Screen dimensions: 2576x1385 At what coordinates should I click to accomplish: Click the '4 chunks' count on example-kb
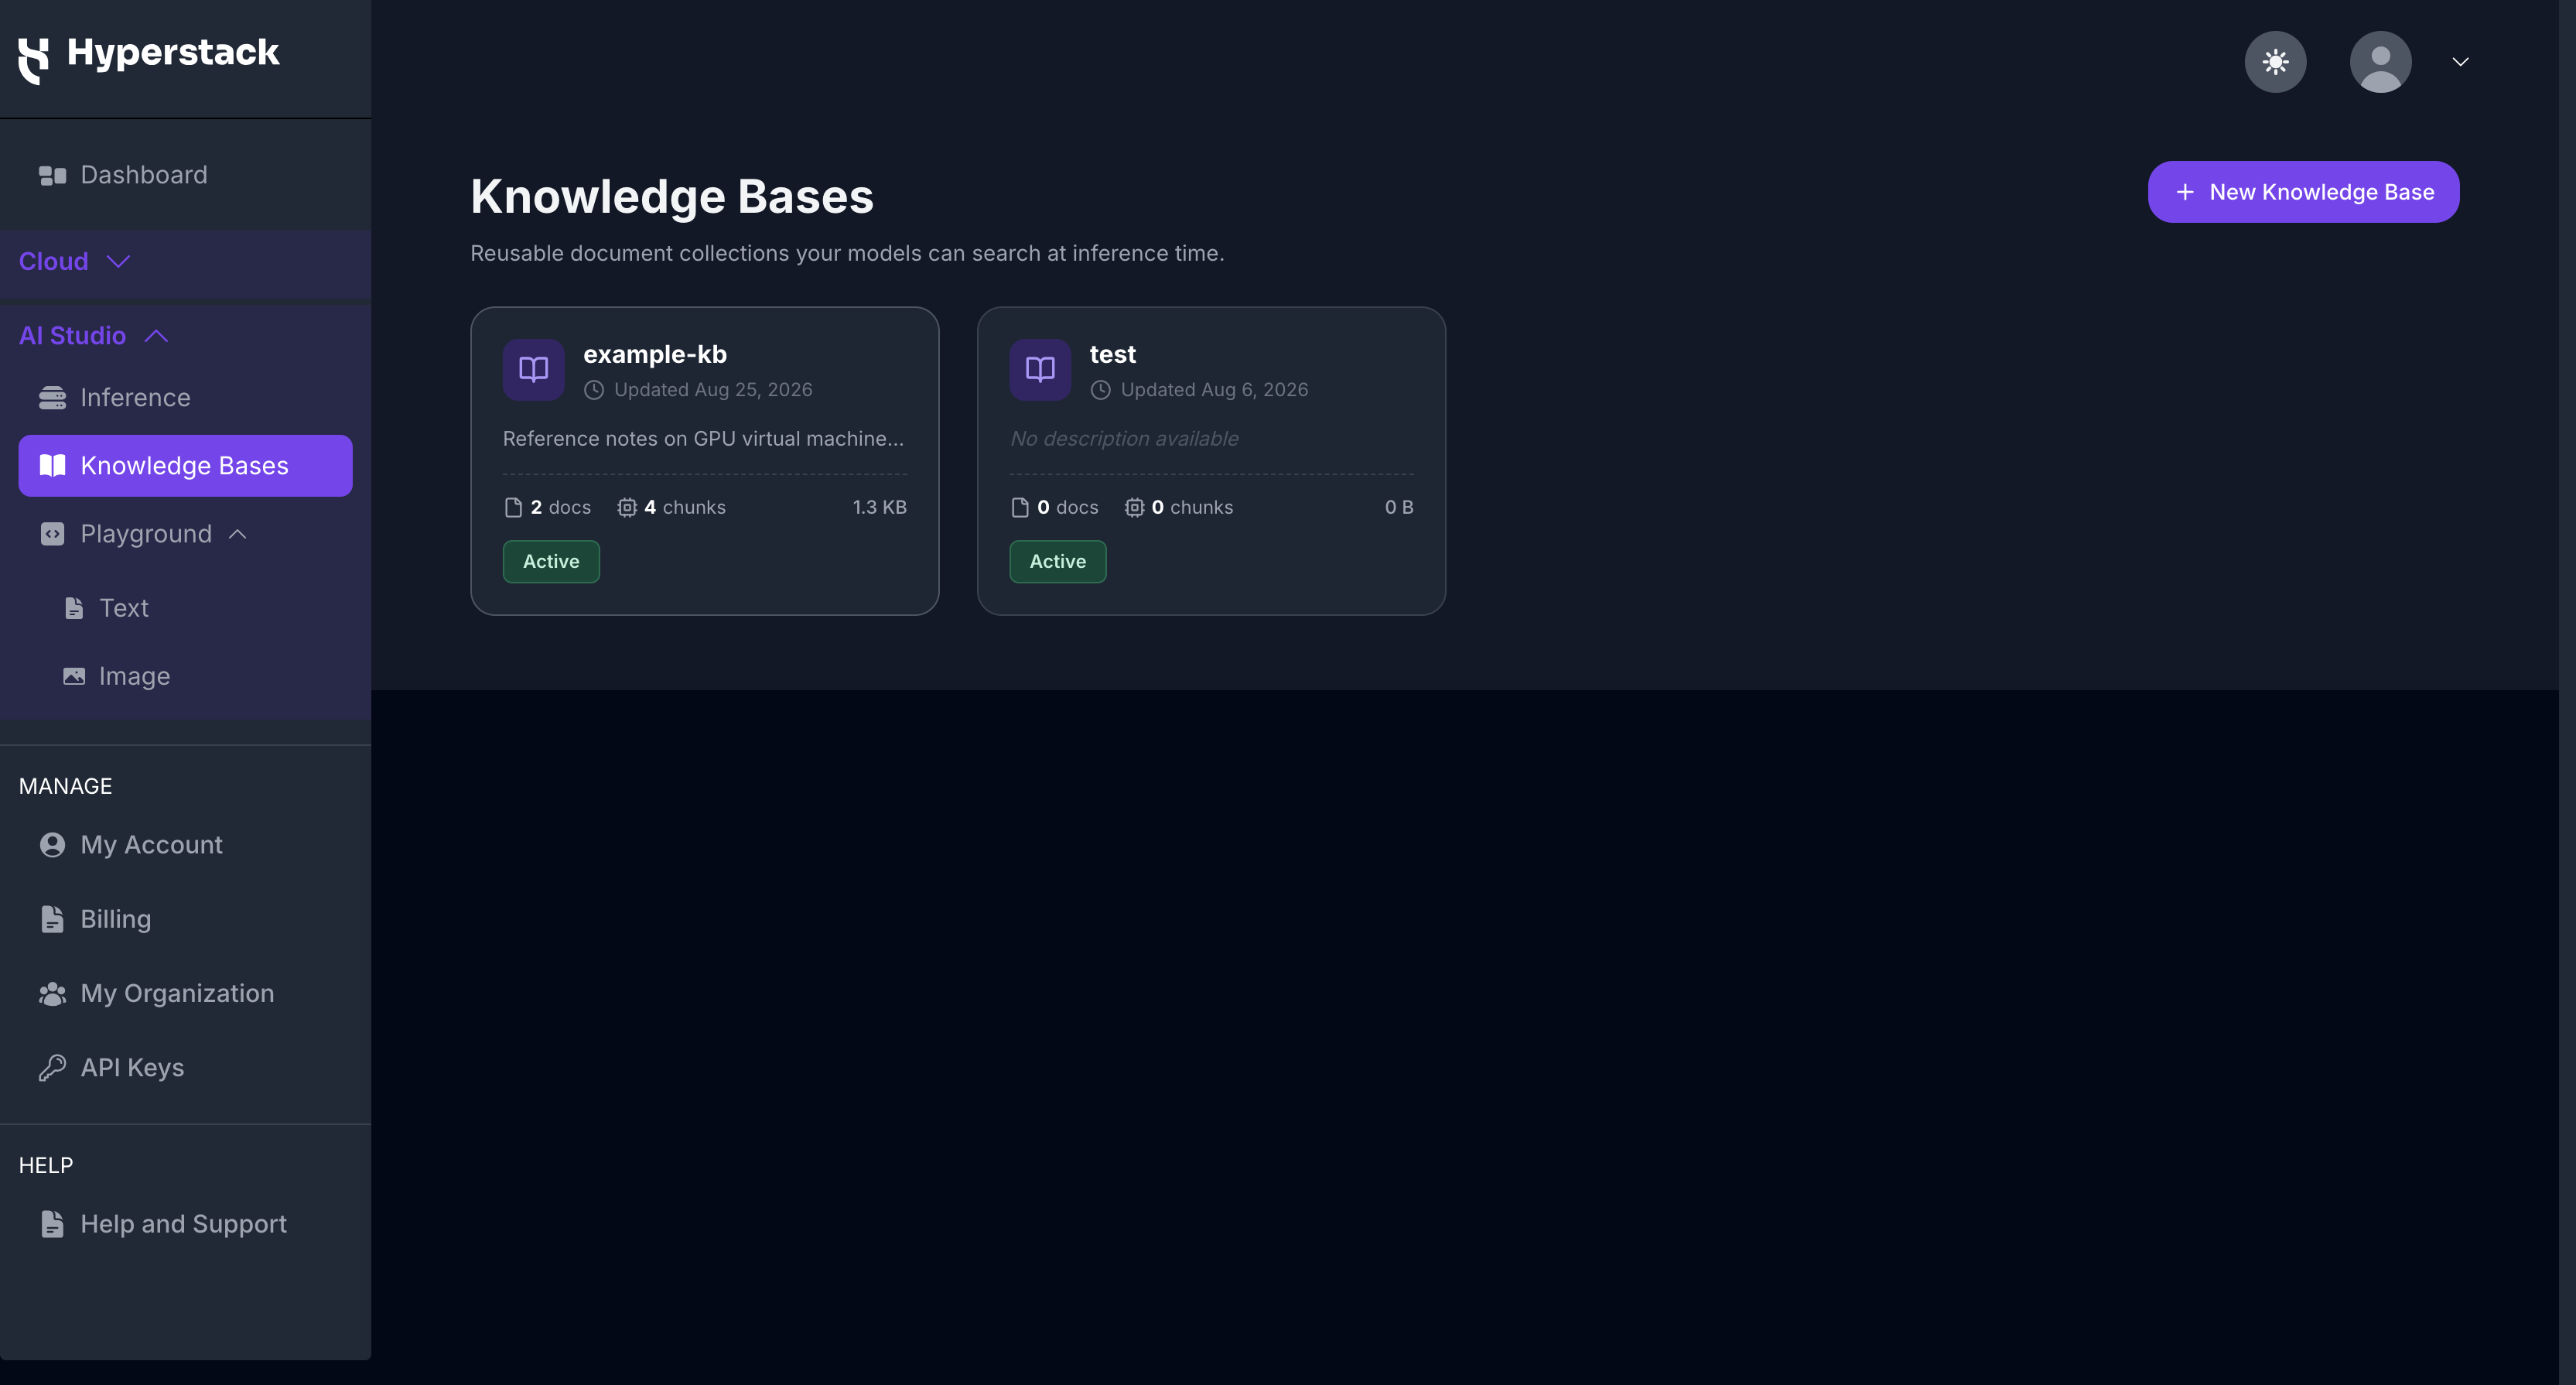[671, 508]
